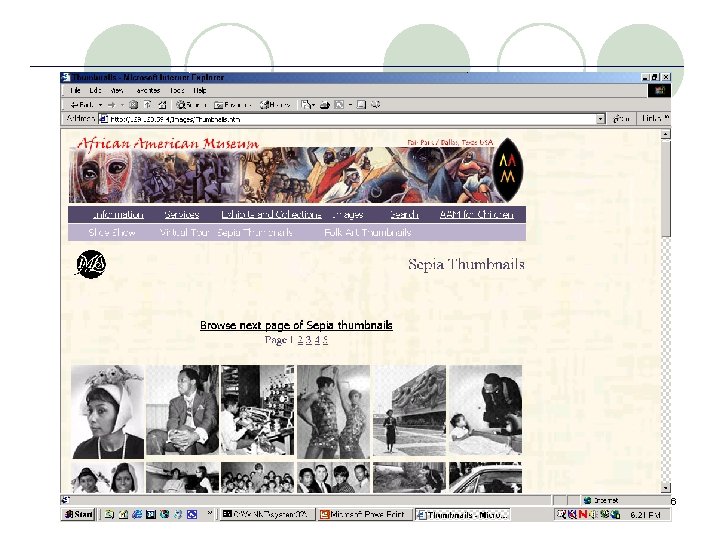Image resolution: width=720 pixels, height=540 pixels.
Task: Open thumbnail of man leaning over child
Action: click(485, 410)
